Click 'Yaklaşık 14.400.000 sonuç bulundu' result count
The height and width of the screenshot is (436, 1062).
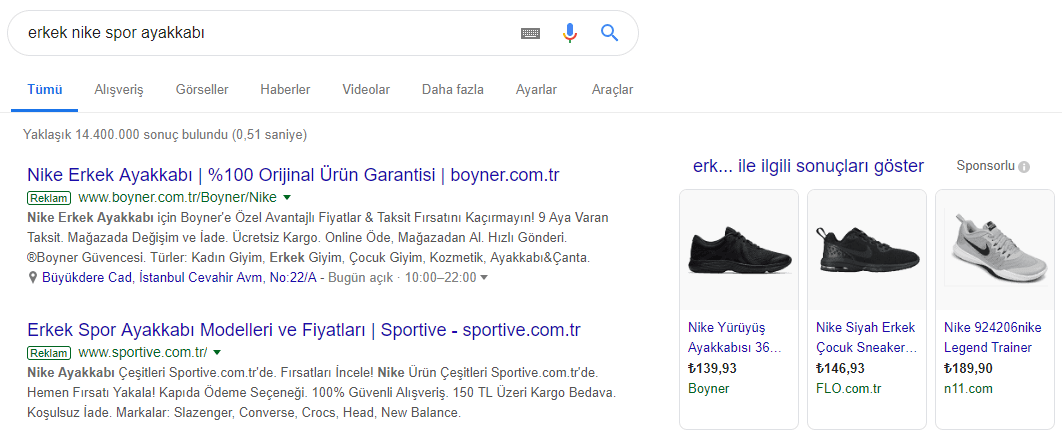pyautogui.click(x=165, y=135)
